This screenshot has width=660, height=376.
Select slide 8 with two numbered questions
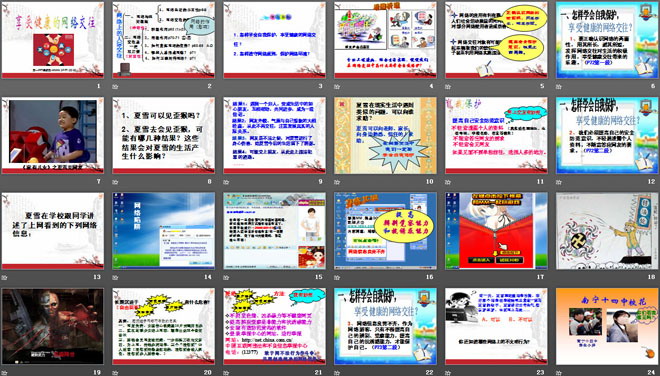[164, 136]
